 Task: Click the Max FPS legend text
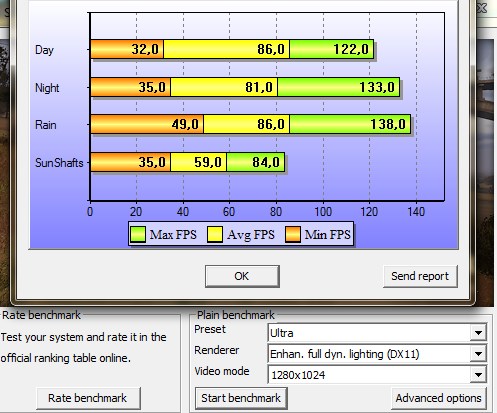(x=173, y=235)
